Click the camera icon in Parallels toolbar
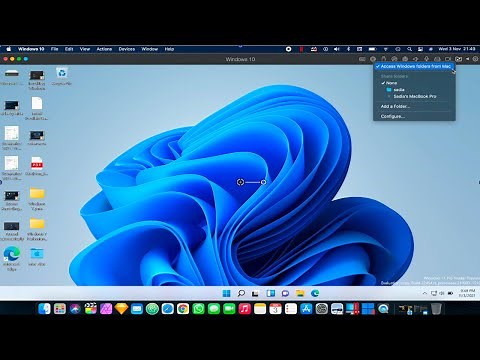The width and height of the screenshot is (480, 360). pos(448,59)
